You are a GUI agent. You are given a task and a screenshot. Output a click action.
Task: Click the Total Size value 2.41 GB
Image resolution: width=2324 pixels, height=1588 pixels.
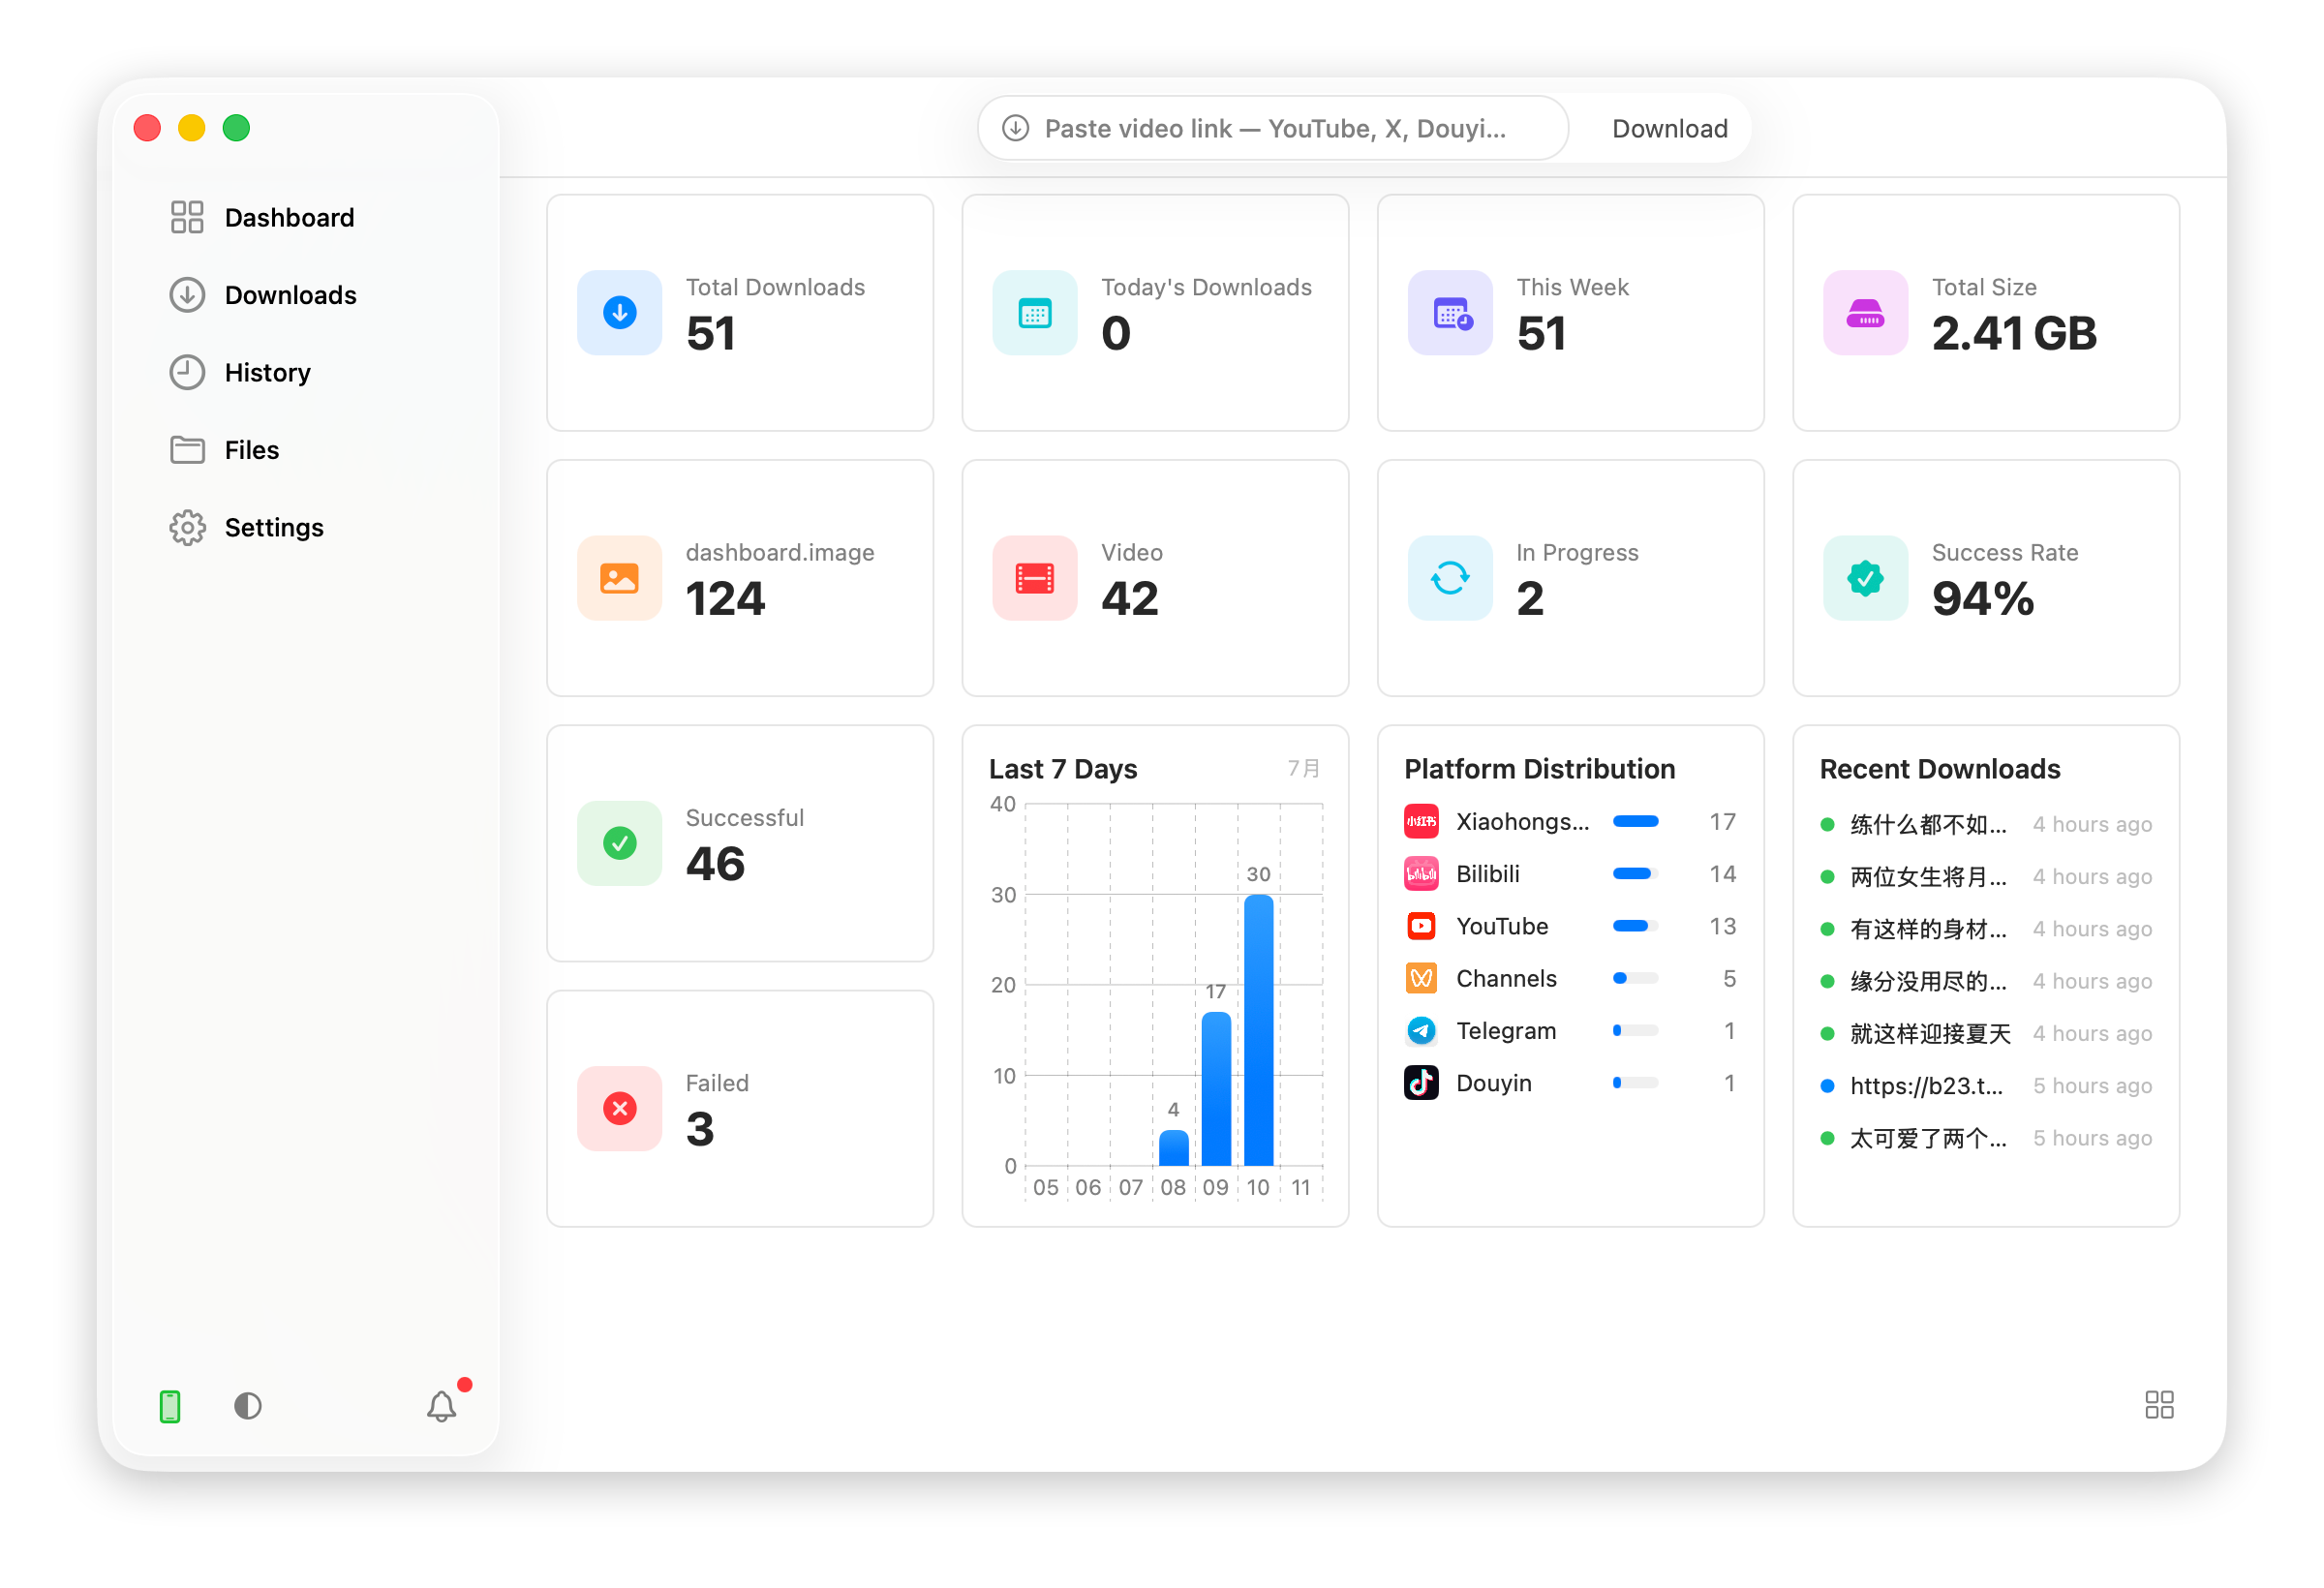pos(2013,333)
